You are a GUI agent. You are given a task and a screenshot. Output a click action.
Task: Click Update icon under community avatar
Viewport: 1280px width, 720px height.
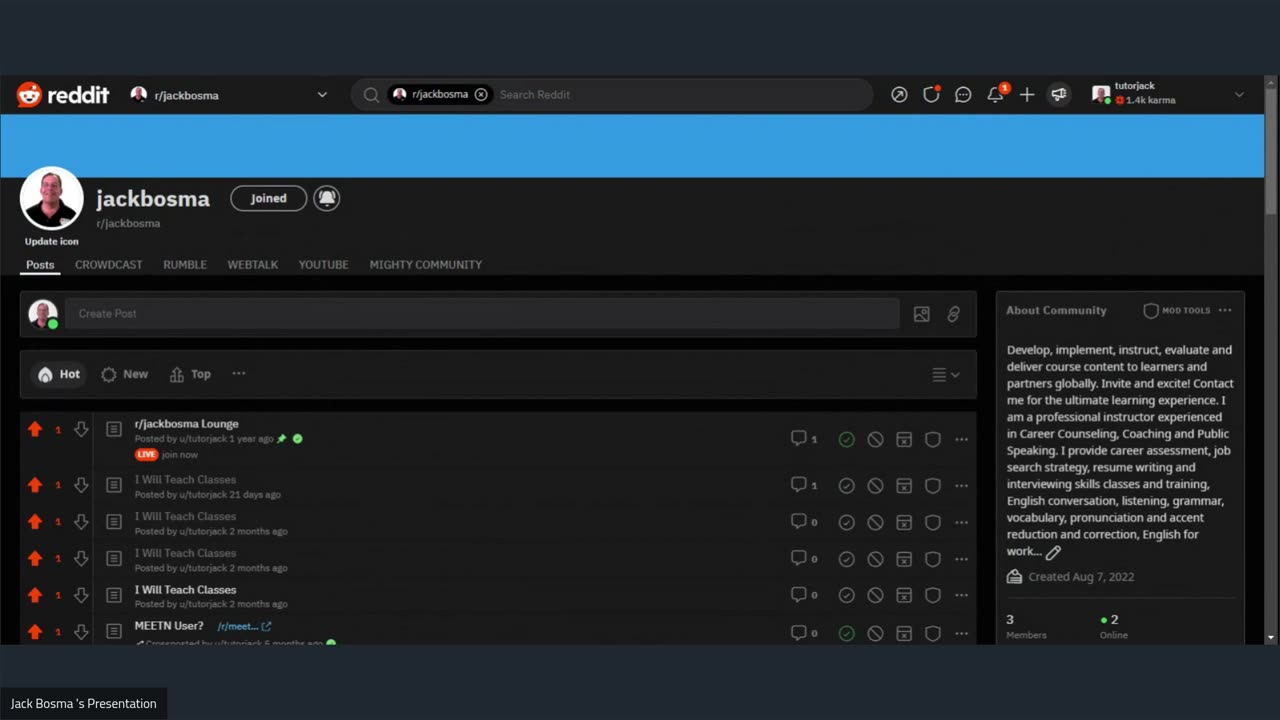tap(52, 241)
